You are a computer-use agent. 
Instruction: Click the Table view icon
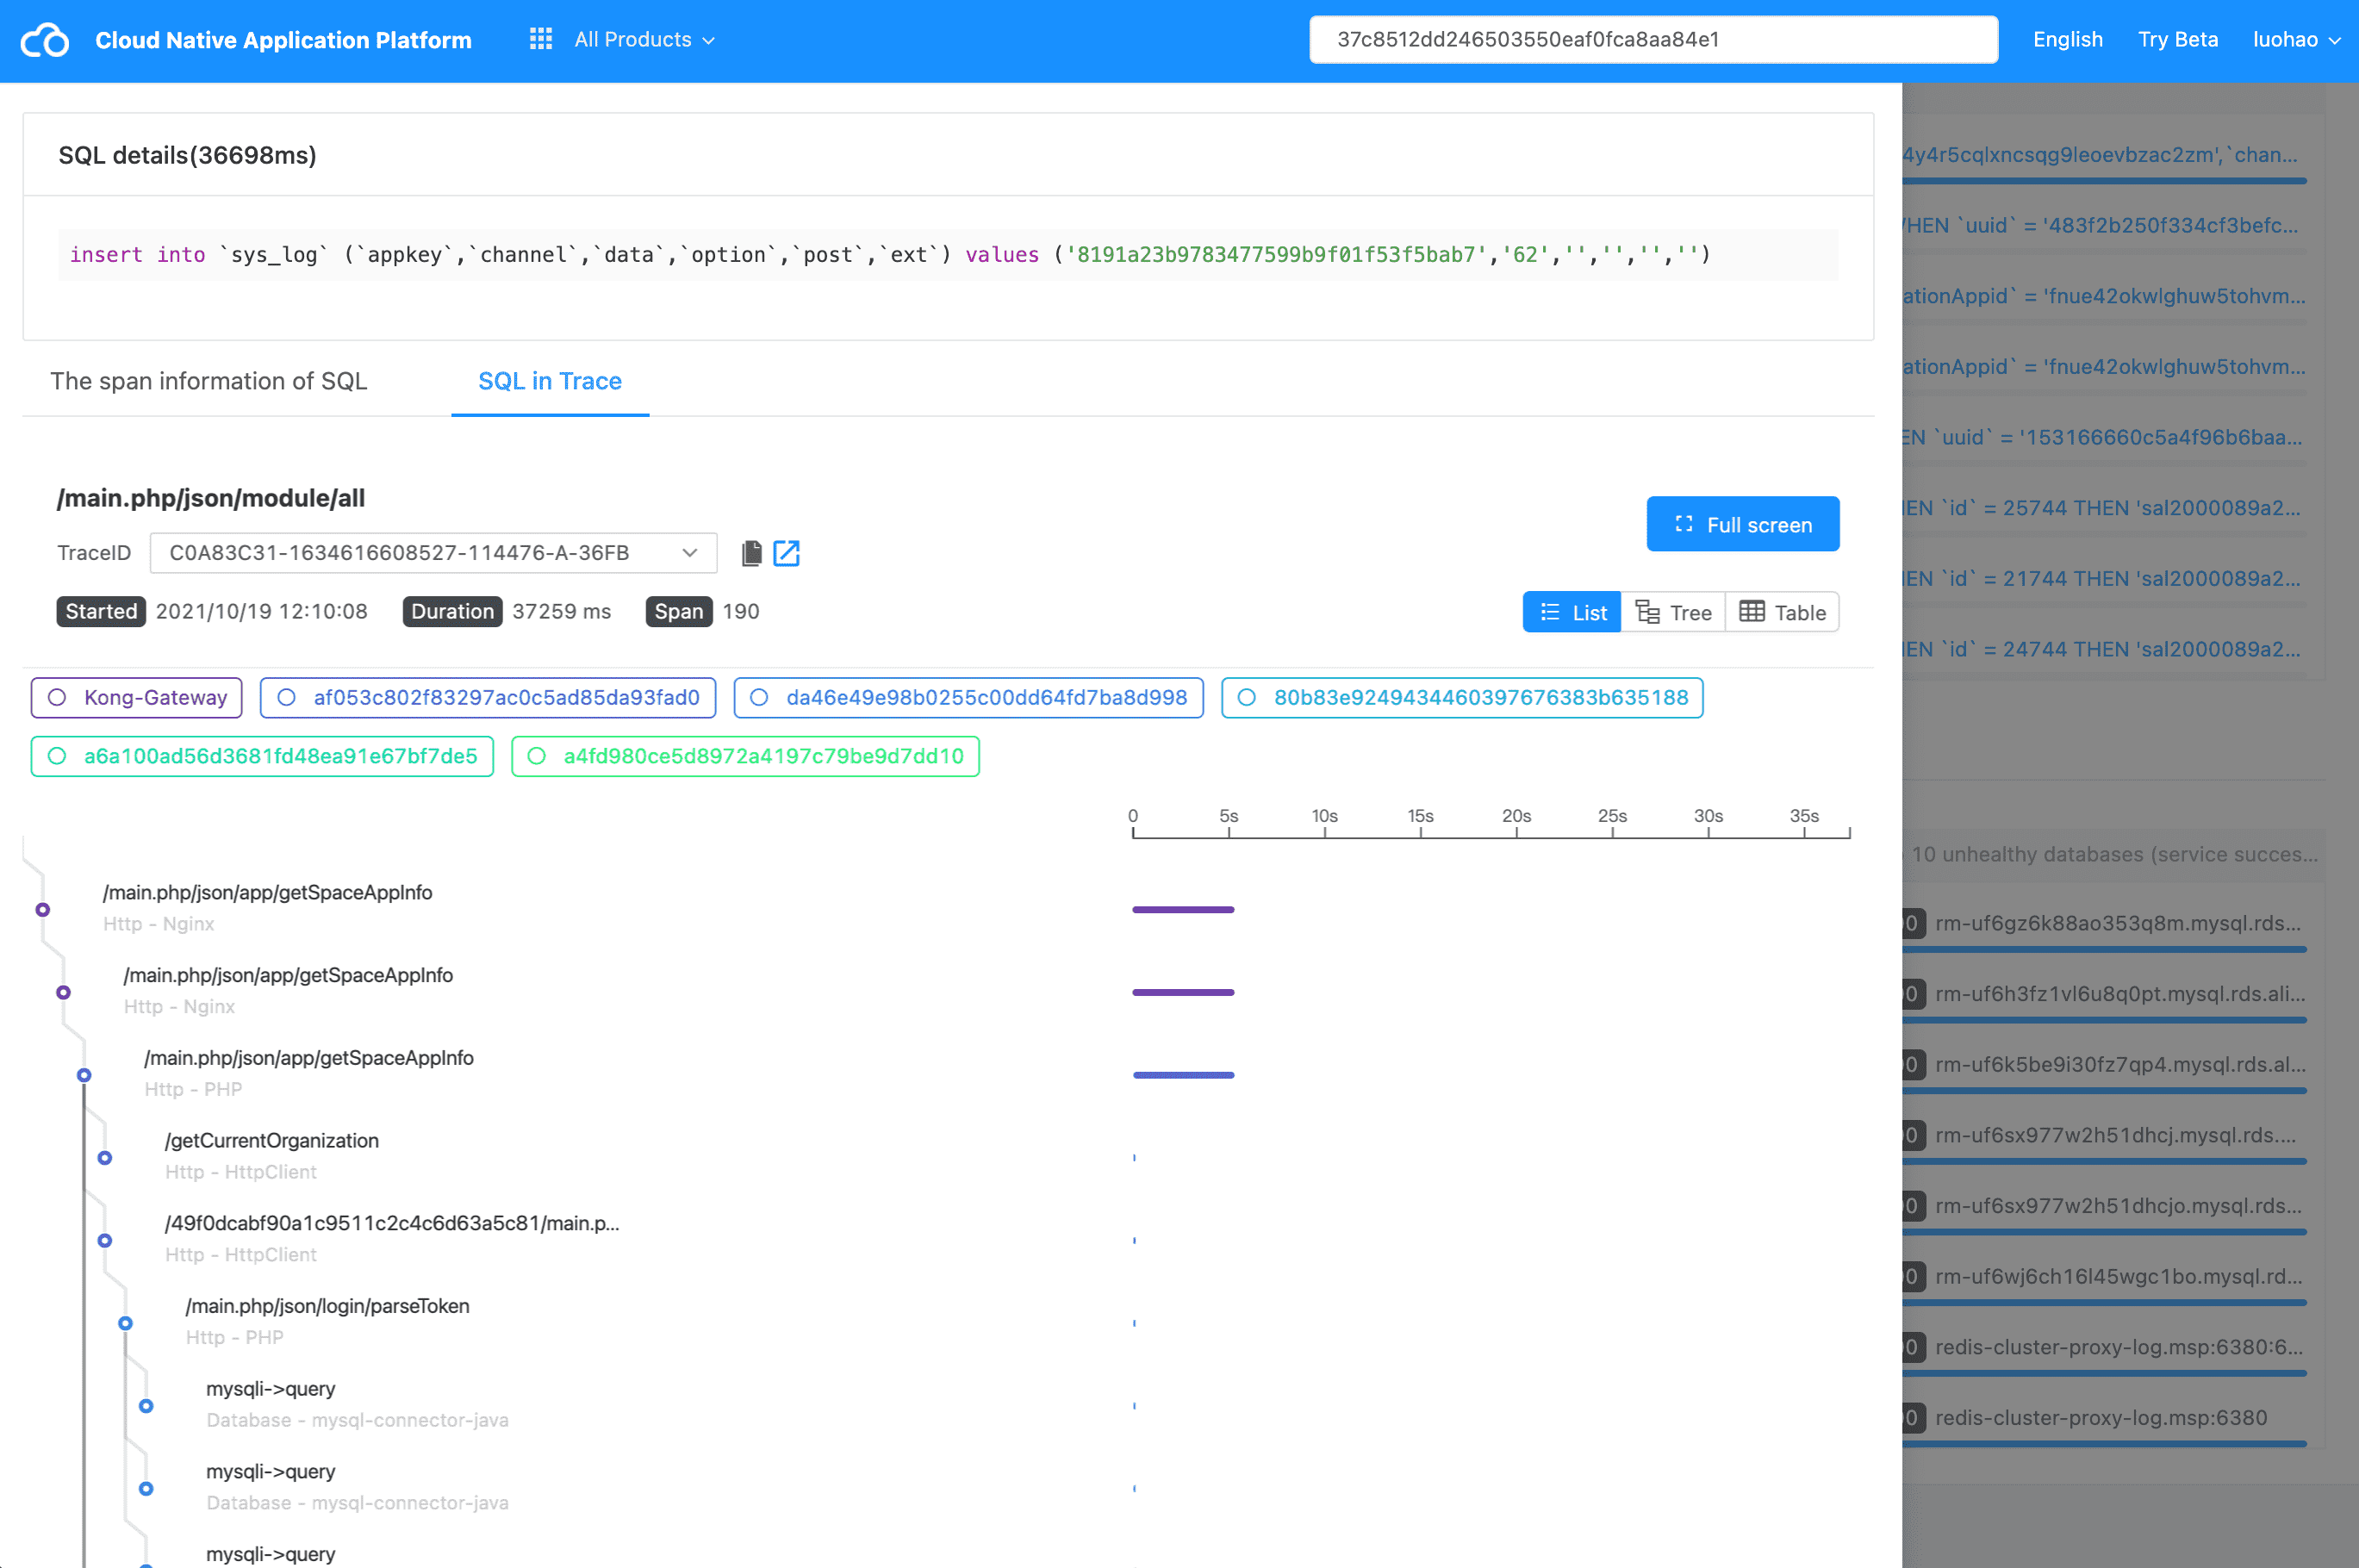point(1752,612)
